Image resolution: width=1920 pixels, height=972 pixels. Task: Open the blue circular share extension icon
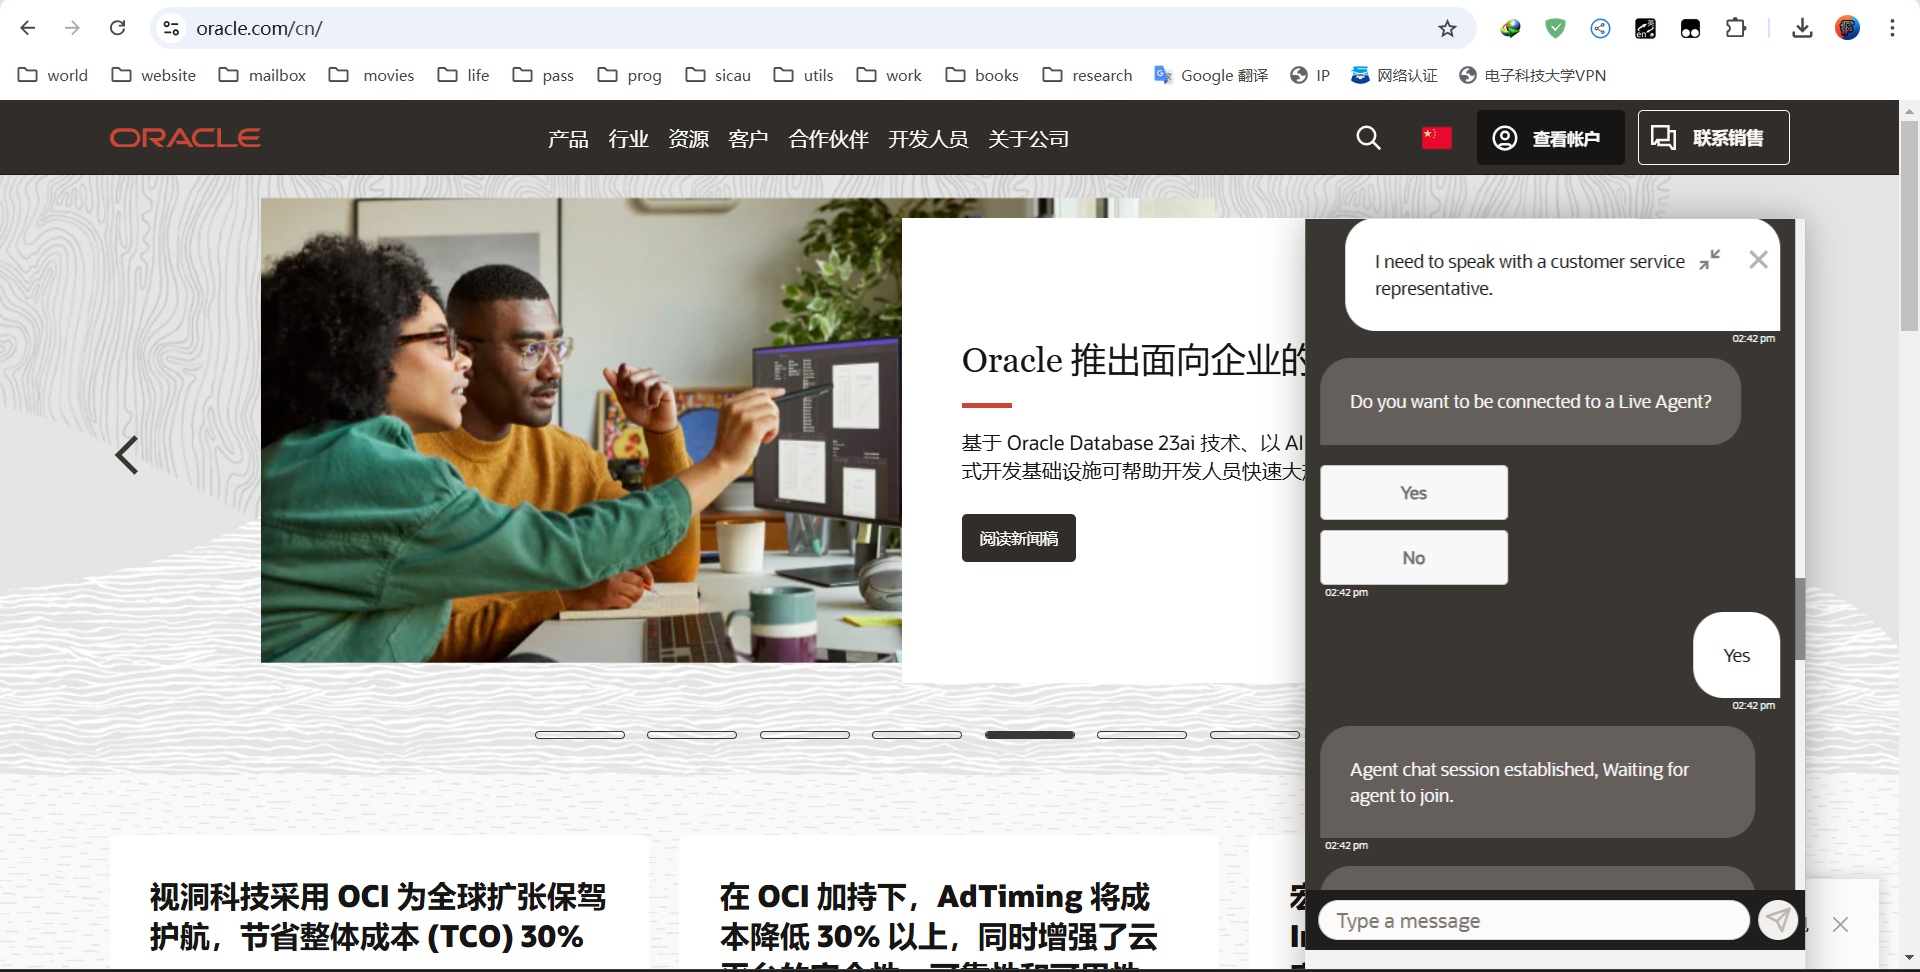tap(1600, 28)
